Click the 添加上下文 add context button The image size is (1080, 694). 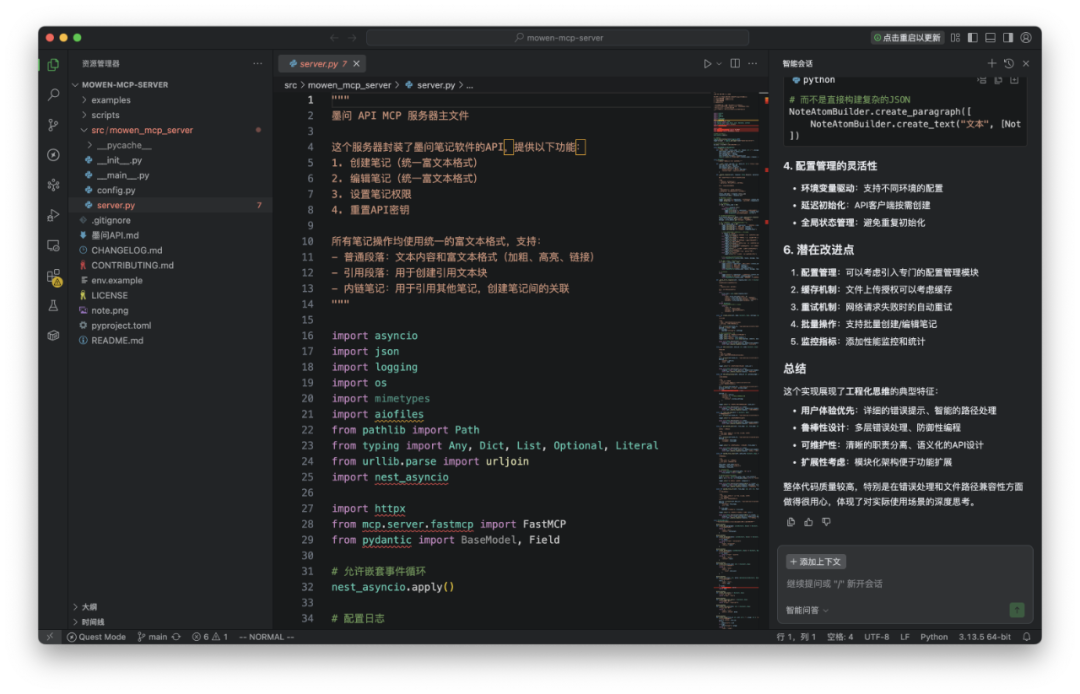[x=816, y=562]
